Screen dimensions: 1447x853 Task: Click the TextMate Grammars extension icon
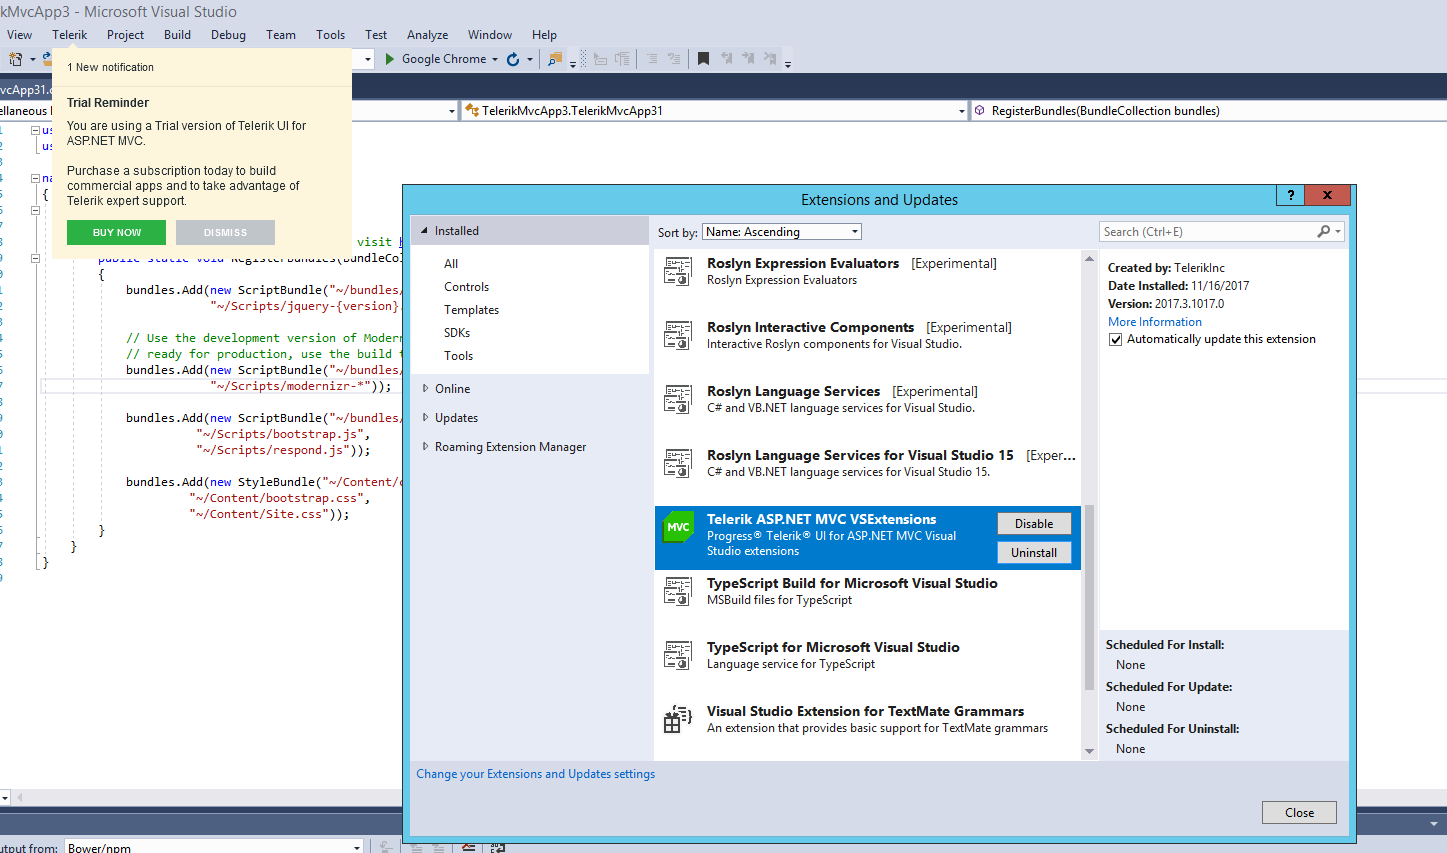click(678, 719)
